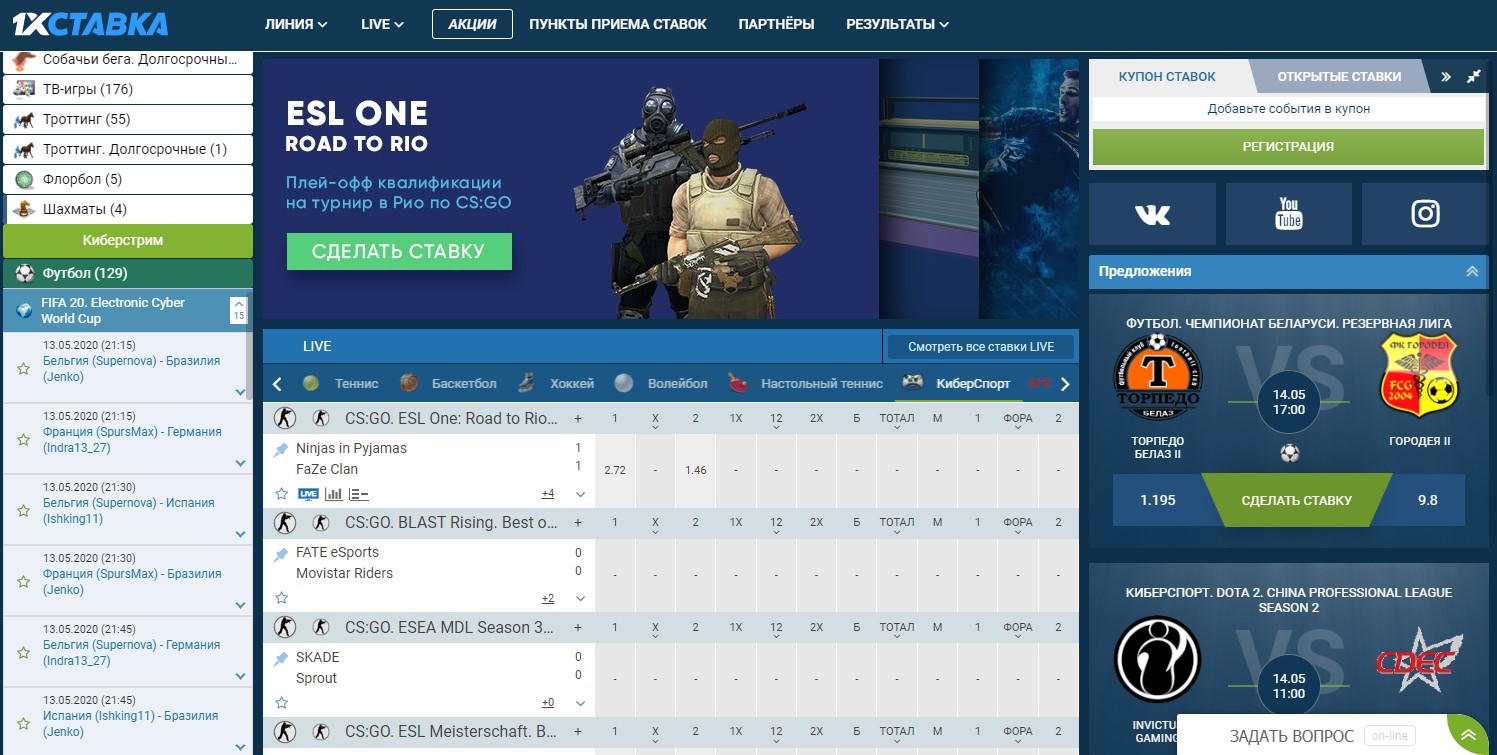This screenshot has height=755, width=1497.
Task: Open the ЛИНИЯ dropdown menu
Action: click(296, 24)
